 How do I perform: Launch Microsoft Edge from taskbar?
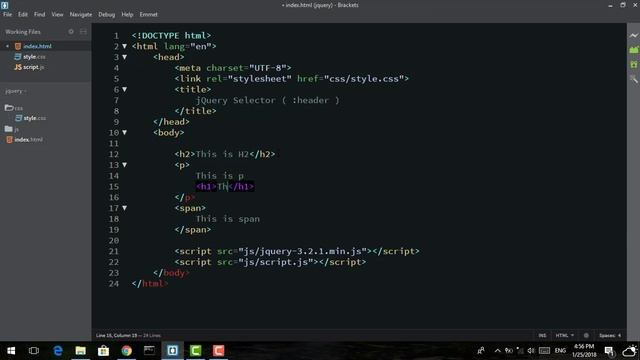(x=58, y=351)
